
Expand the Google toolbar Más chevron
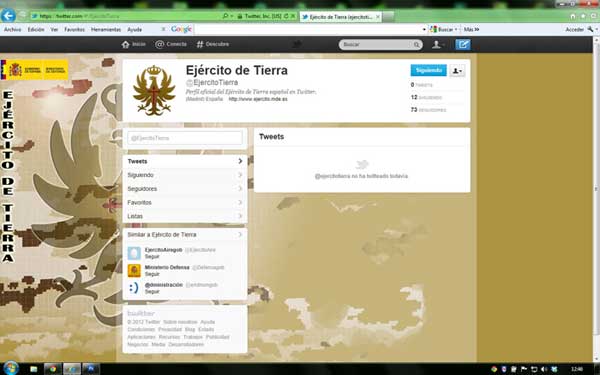click(x=471, y=29)
